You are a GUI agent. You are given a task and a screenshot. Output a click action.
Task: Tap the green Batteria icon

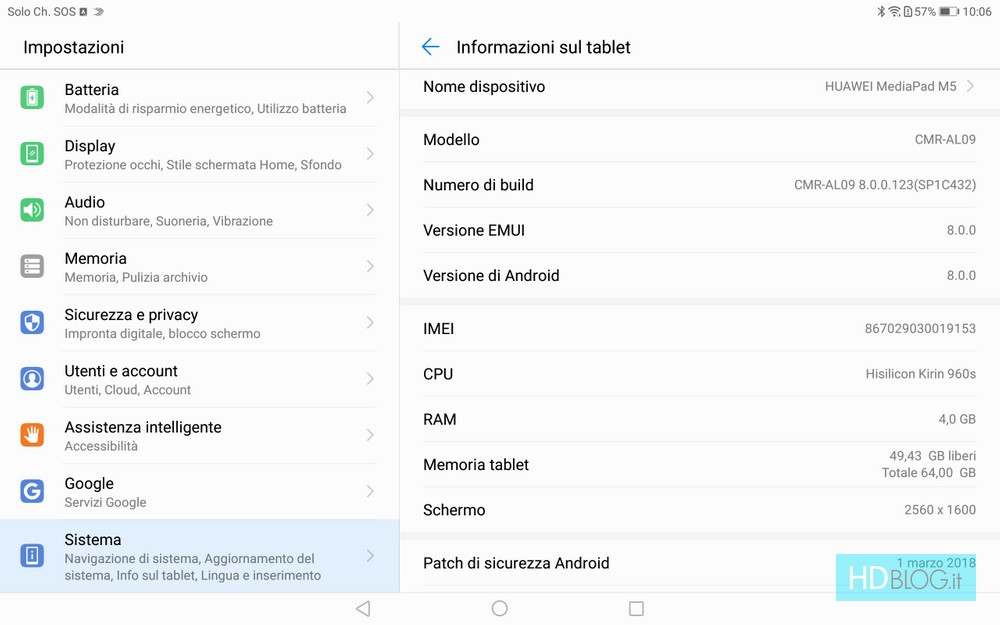pyautogui.click(x=32, y=98)
